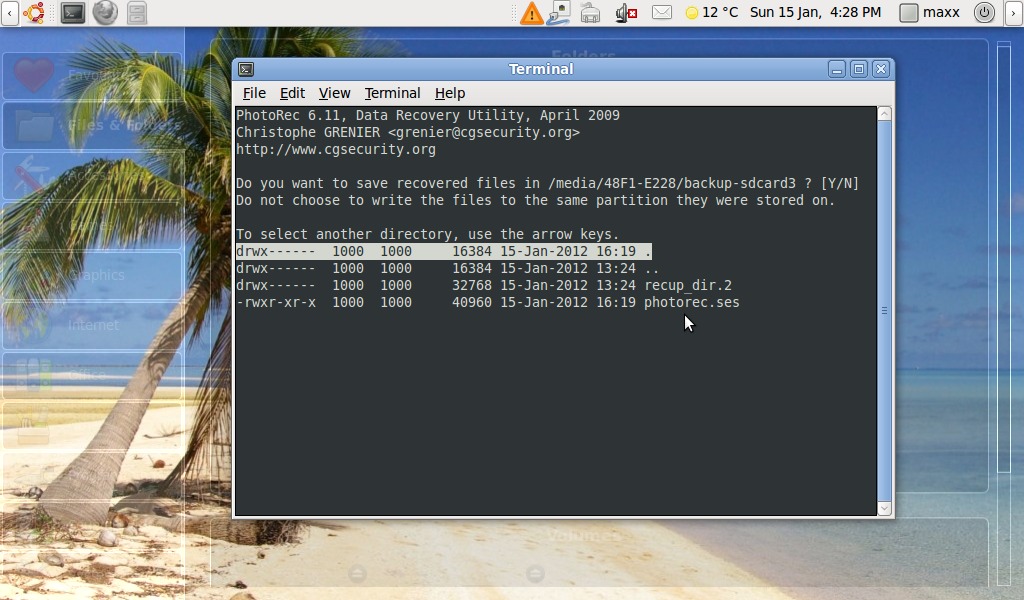Click the [Y/N] prompt text
Screen dimensions: 1024x600
click(840, 183)
